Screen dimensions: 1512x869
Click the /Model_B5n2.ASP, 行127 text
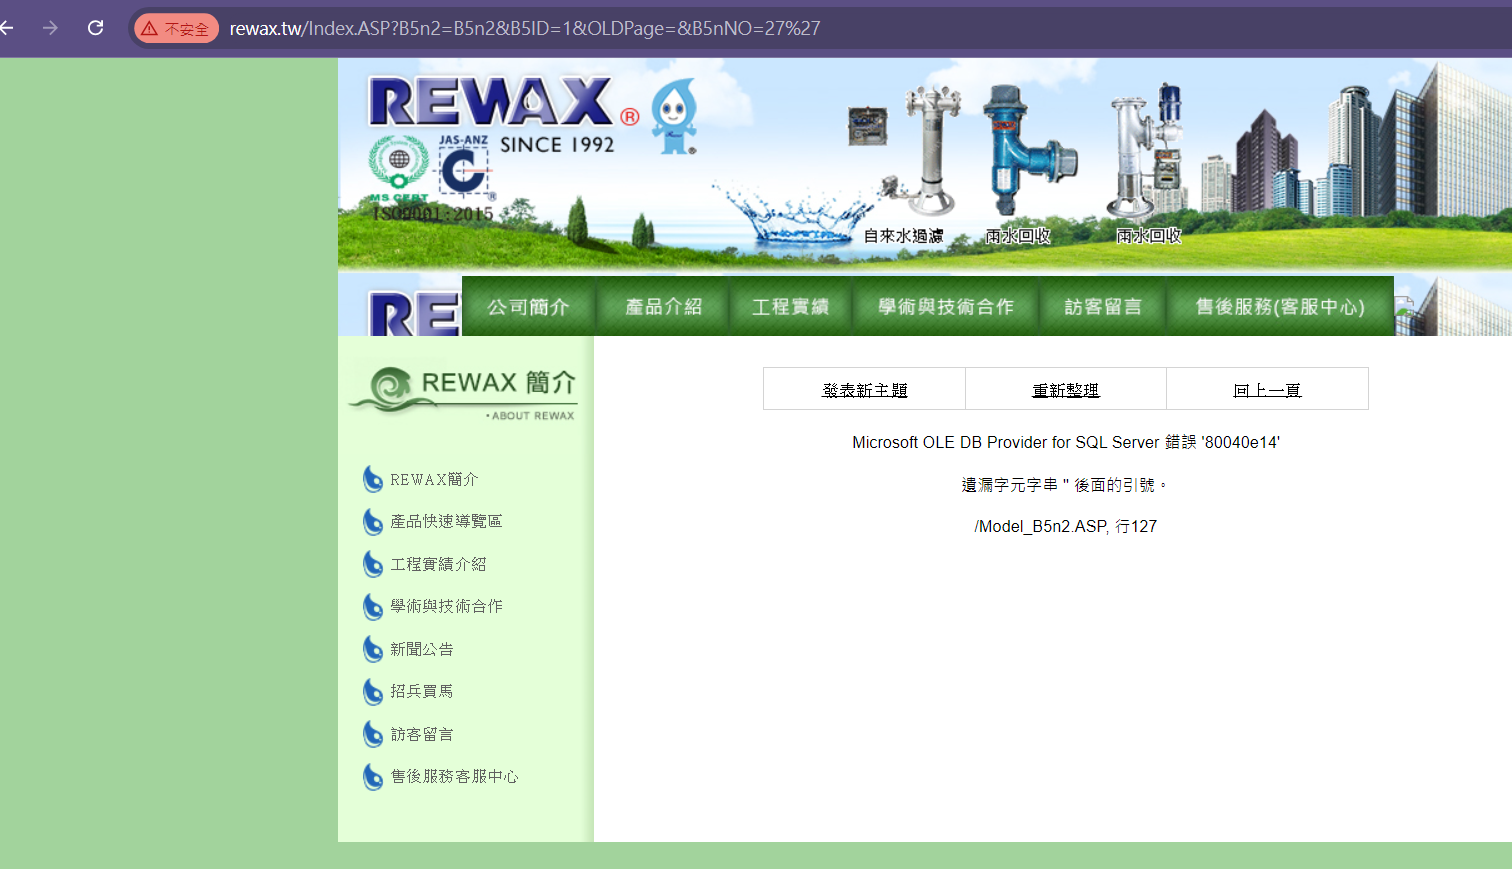(1066, 526)
